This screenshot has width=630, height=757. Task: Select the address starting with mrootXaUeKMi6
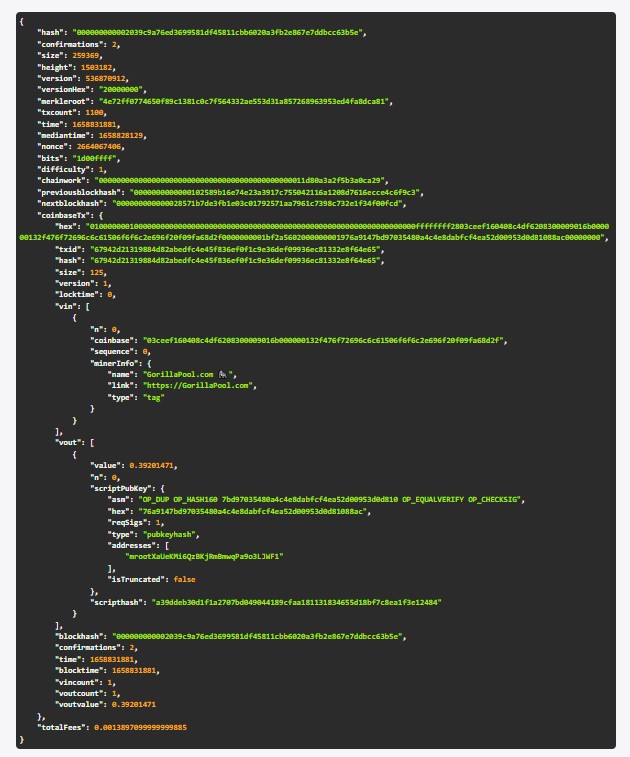(204, 556)
